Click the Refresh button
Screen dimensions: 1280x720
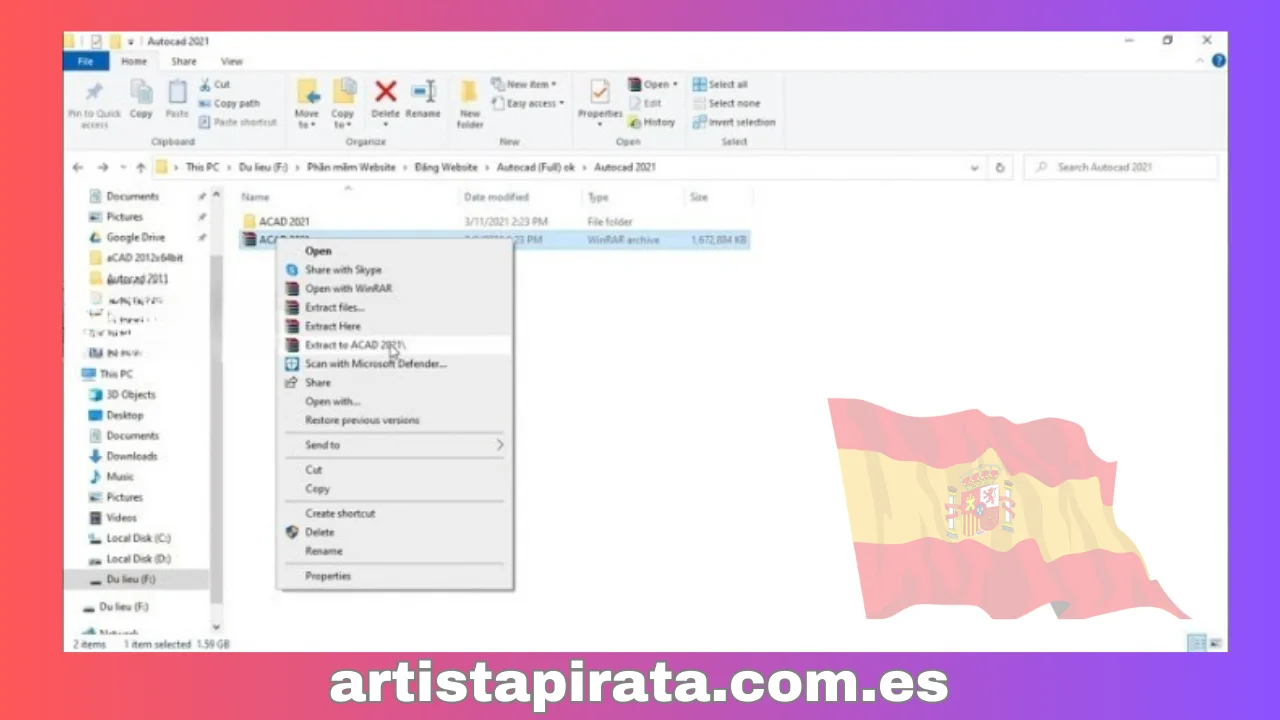coord(1000,168)
